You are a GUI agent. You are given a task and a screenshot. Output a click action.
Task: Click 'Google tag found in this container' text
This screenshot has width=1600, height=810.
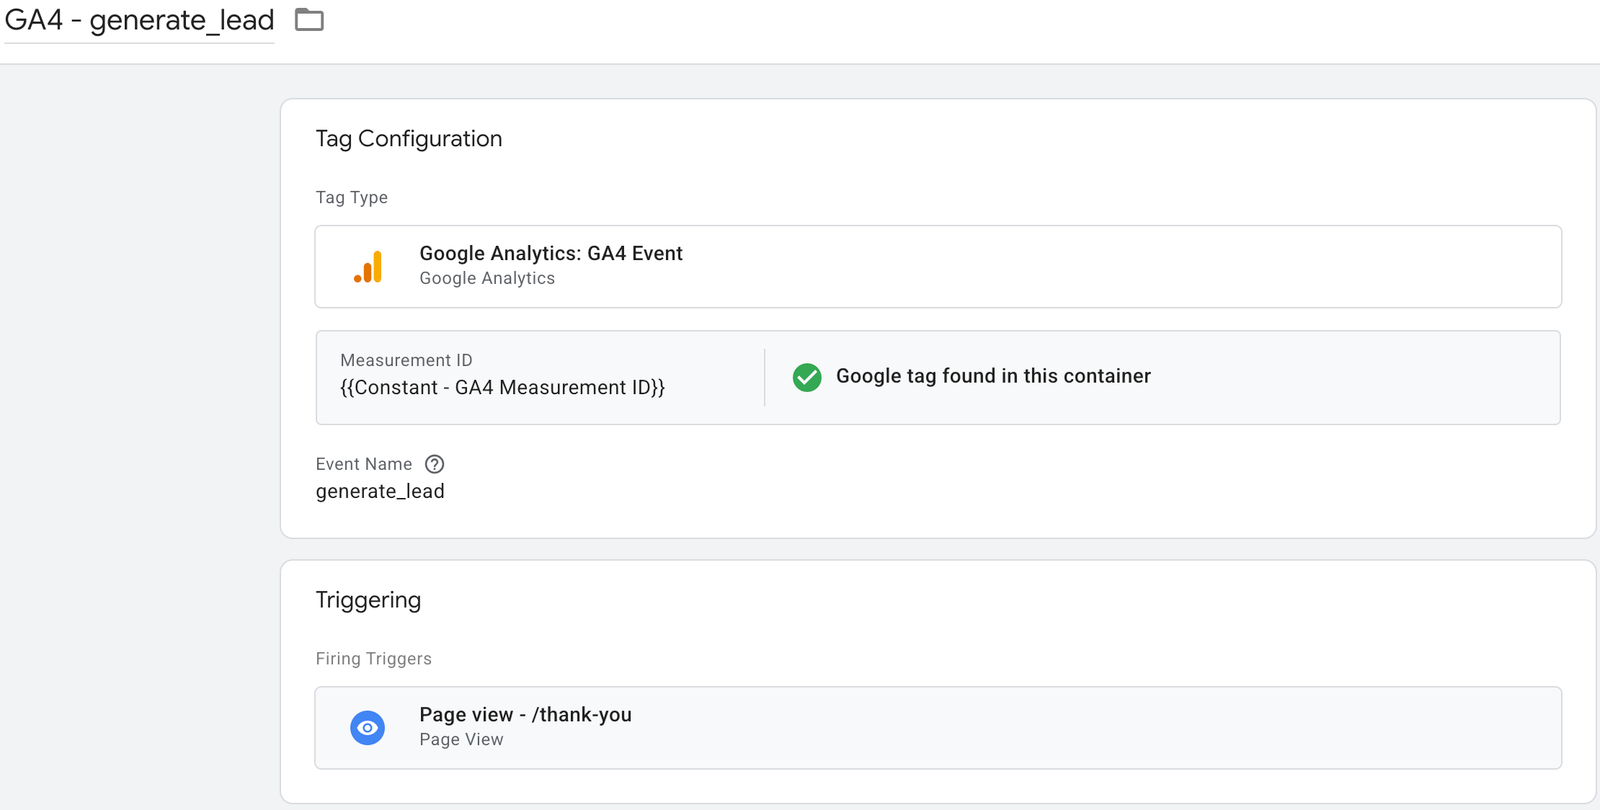(x=993, y=376)
